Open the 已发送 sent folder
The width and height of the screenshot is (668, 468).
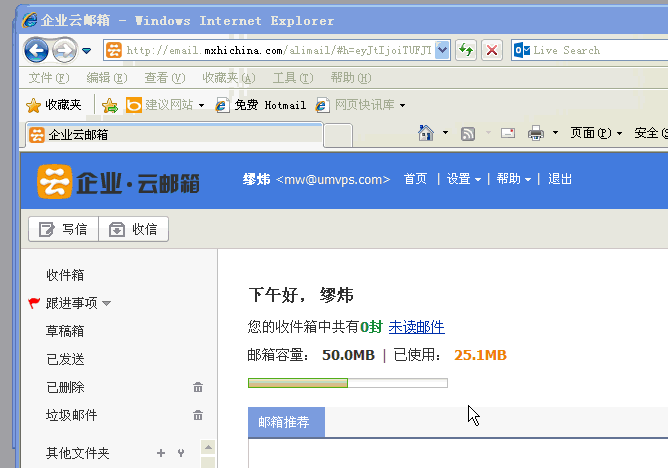click(65, 359)
